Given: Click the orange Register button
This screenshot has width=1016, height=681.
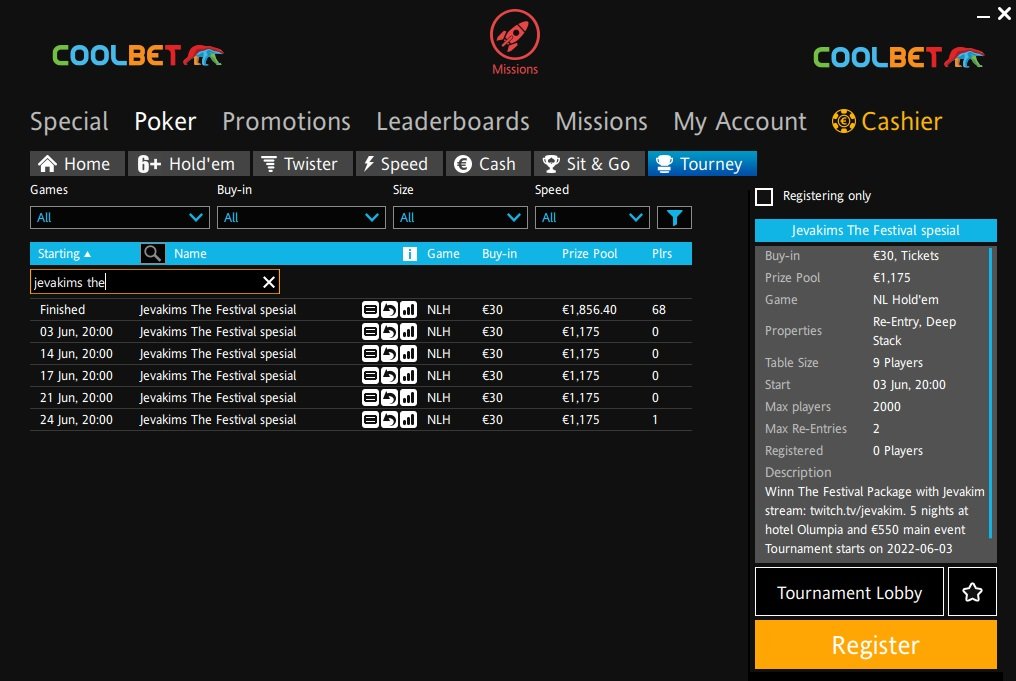Looking at the screenshot, I should coord(875,645).
